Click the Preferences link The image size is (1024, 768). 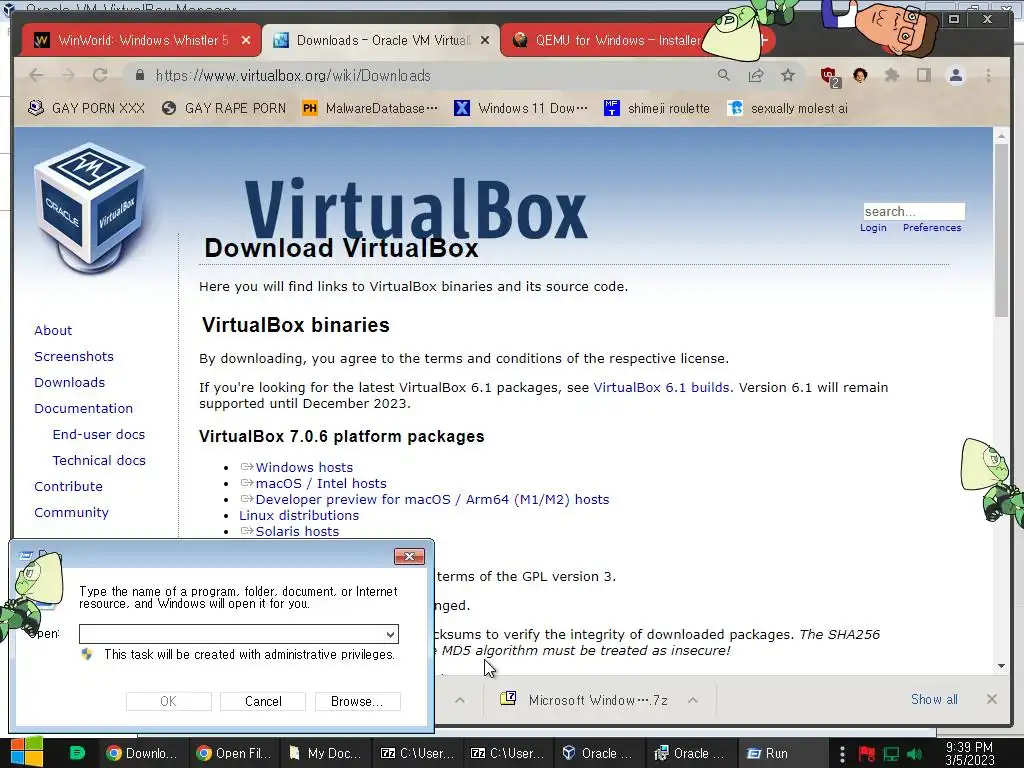[x=932, y=227]
